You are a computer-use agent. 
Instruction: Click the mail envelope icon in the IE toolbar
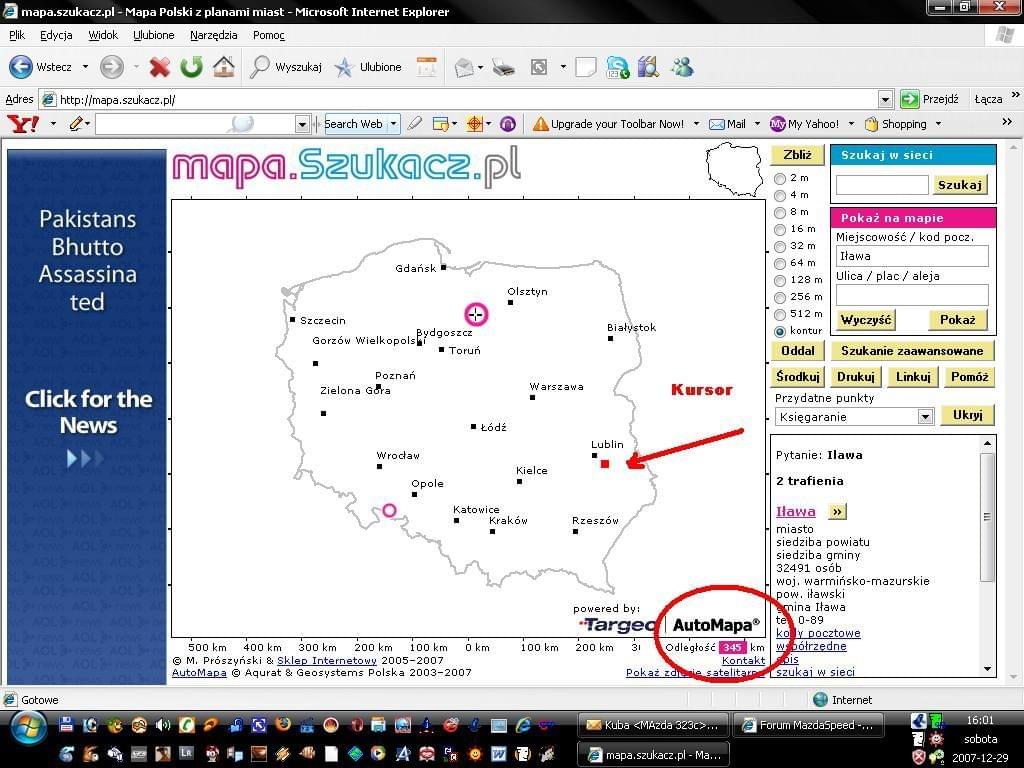pos(464,67)
